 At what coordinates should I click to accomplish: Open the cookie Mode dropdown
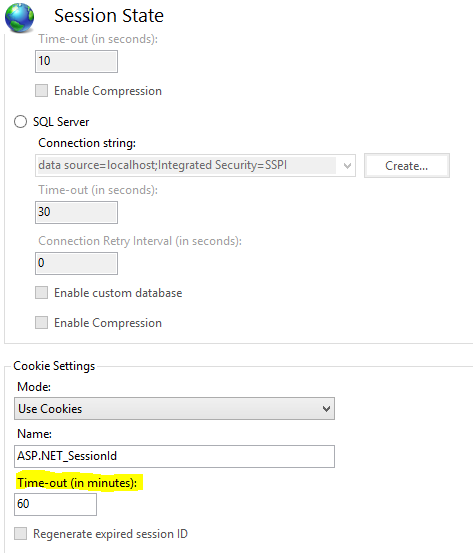point(174,408)
